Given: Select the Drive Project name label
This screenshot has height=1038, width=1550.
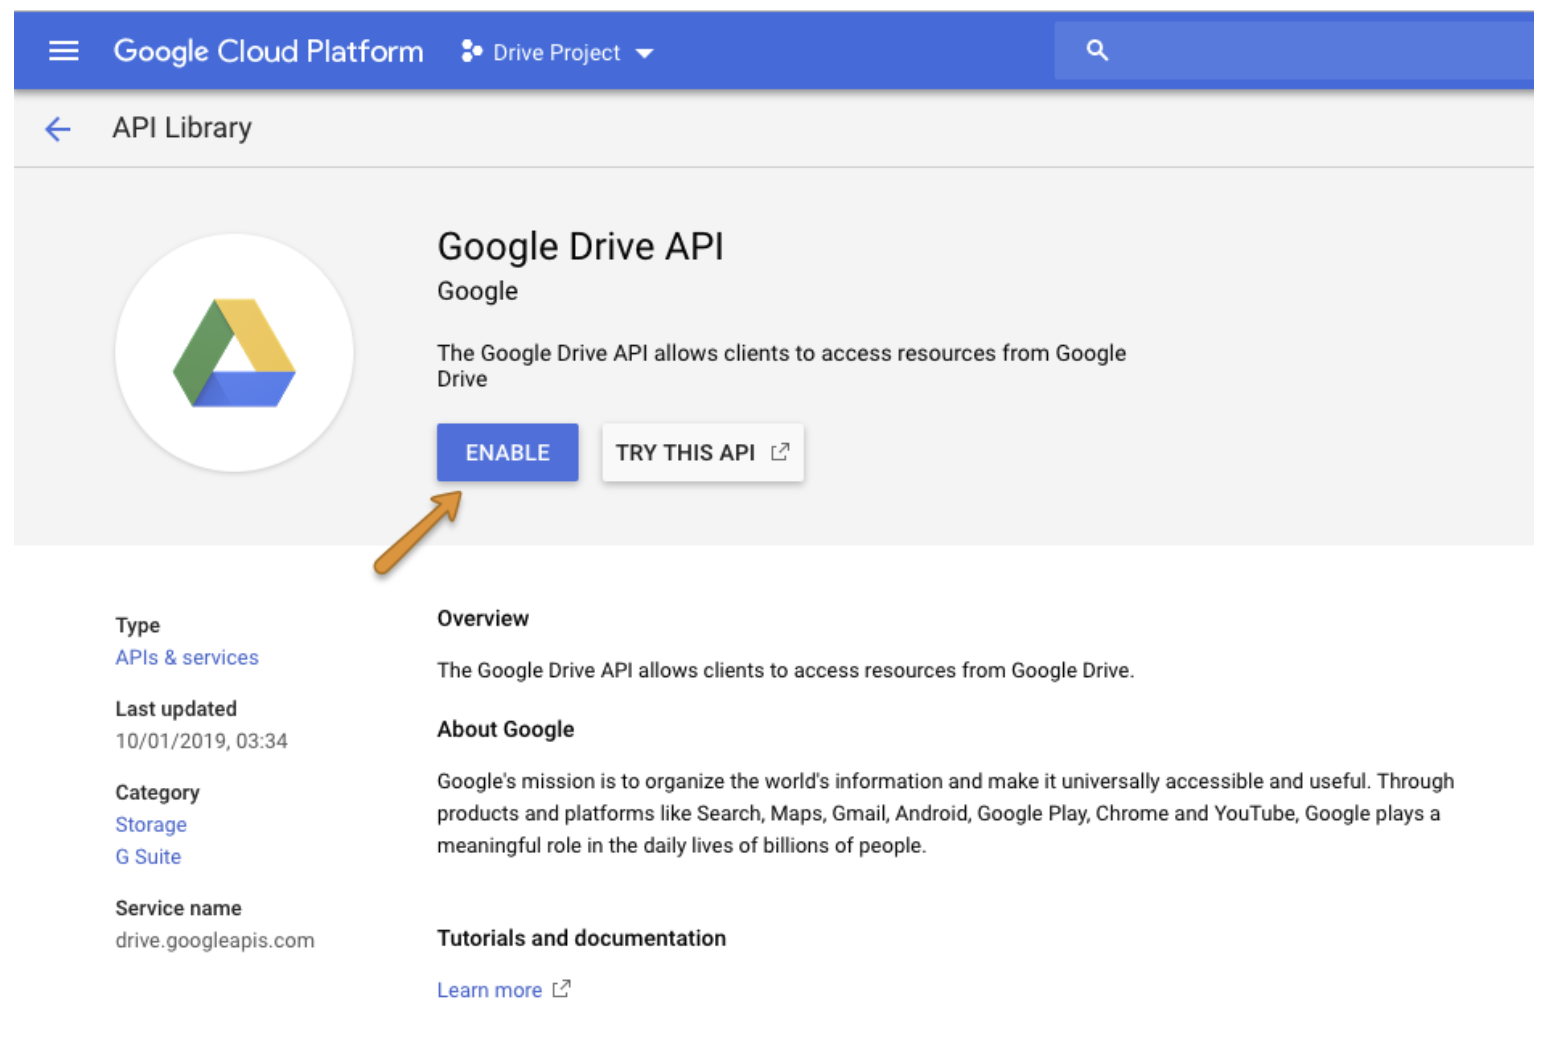Looking at the screenshot, I should coord(556,53).
